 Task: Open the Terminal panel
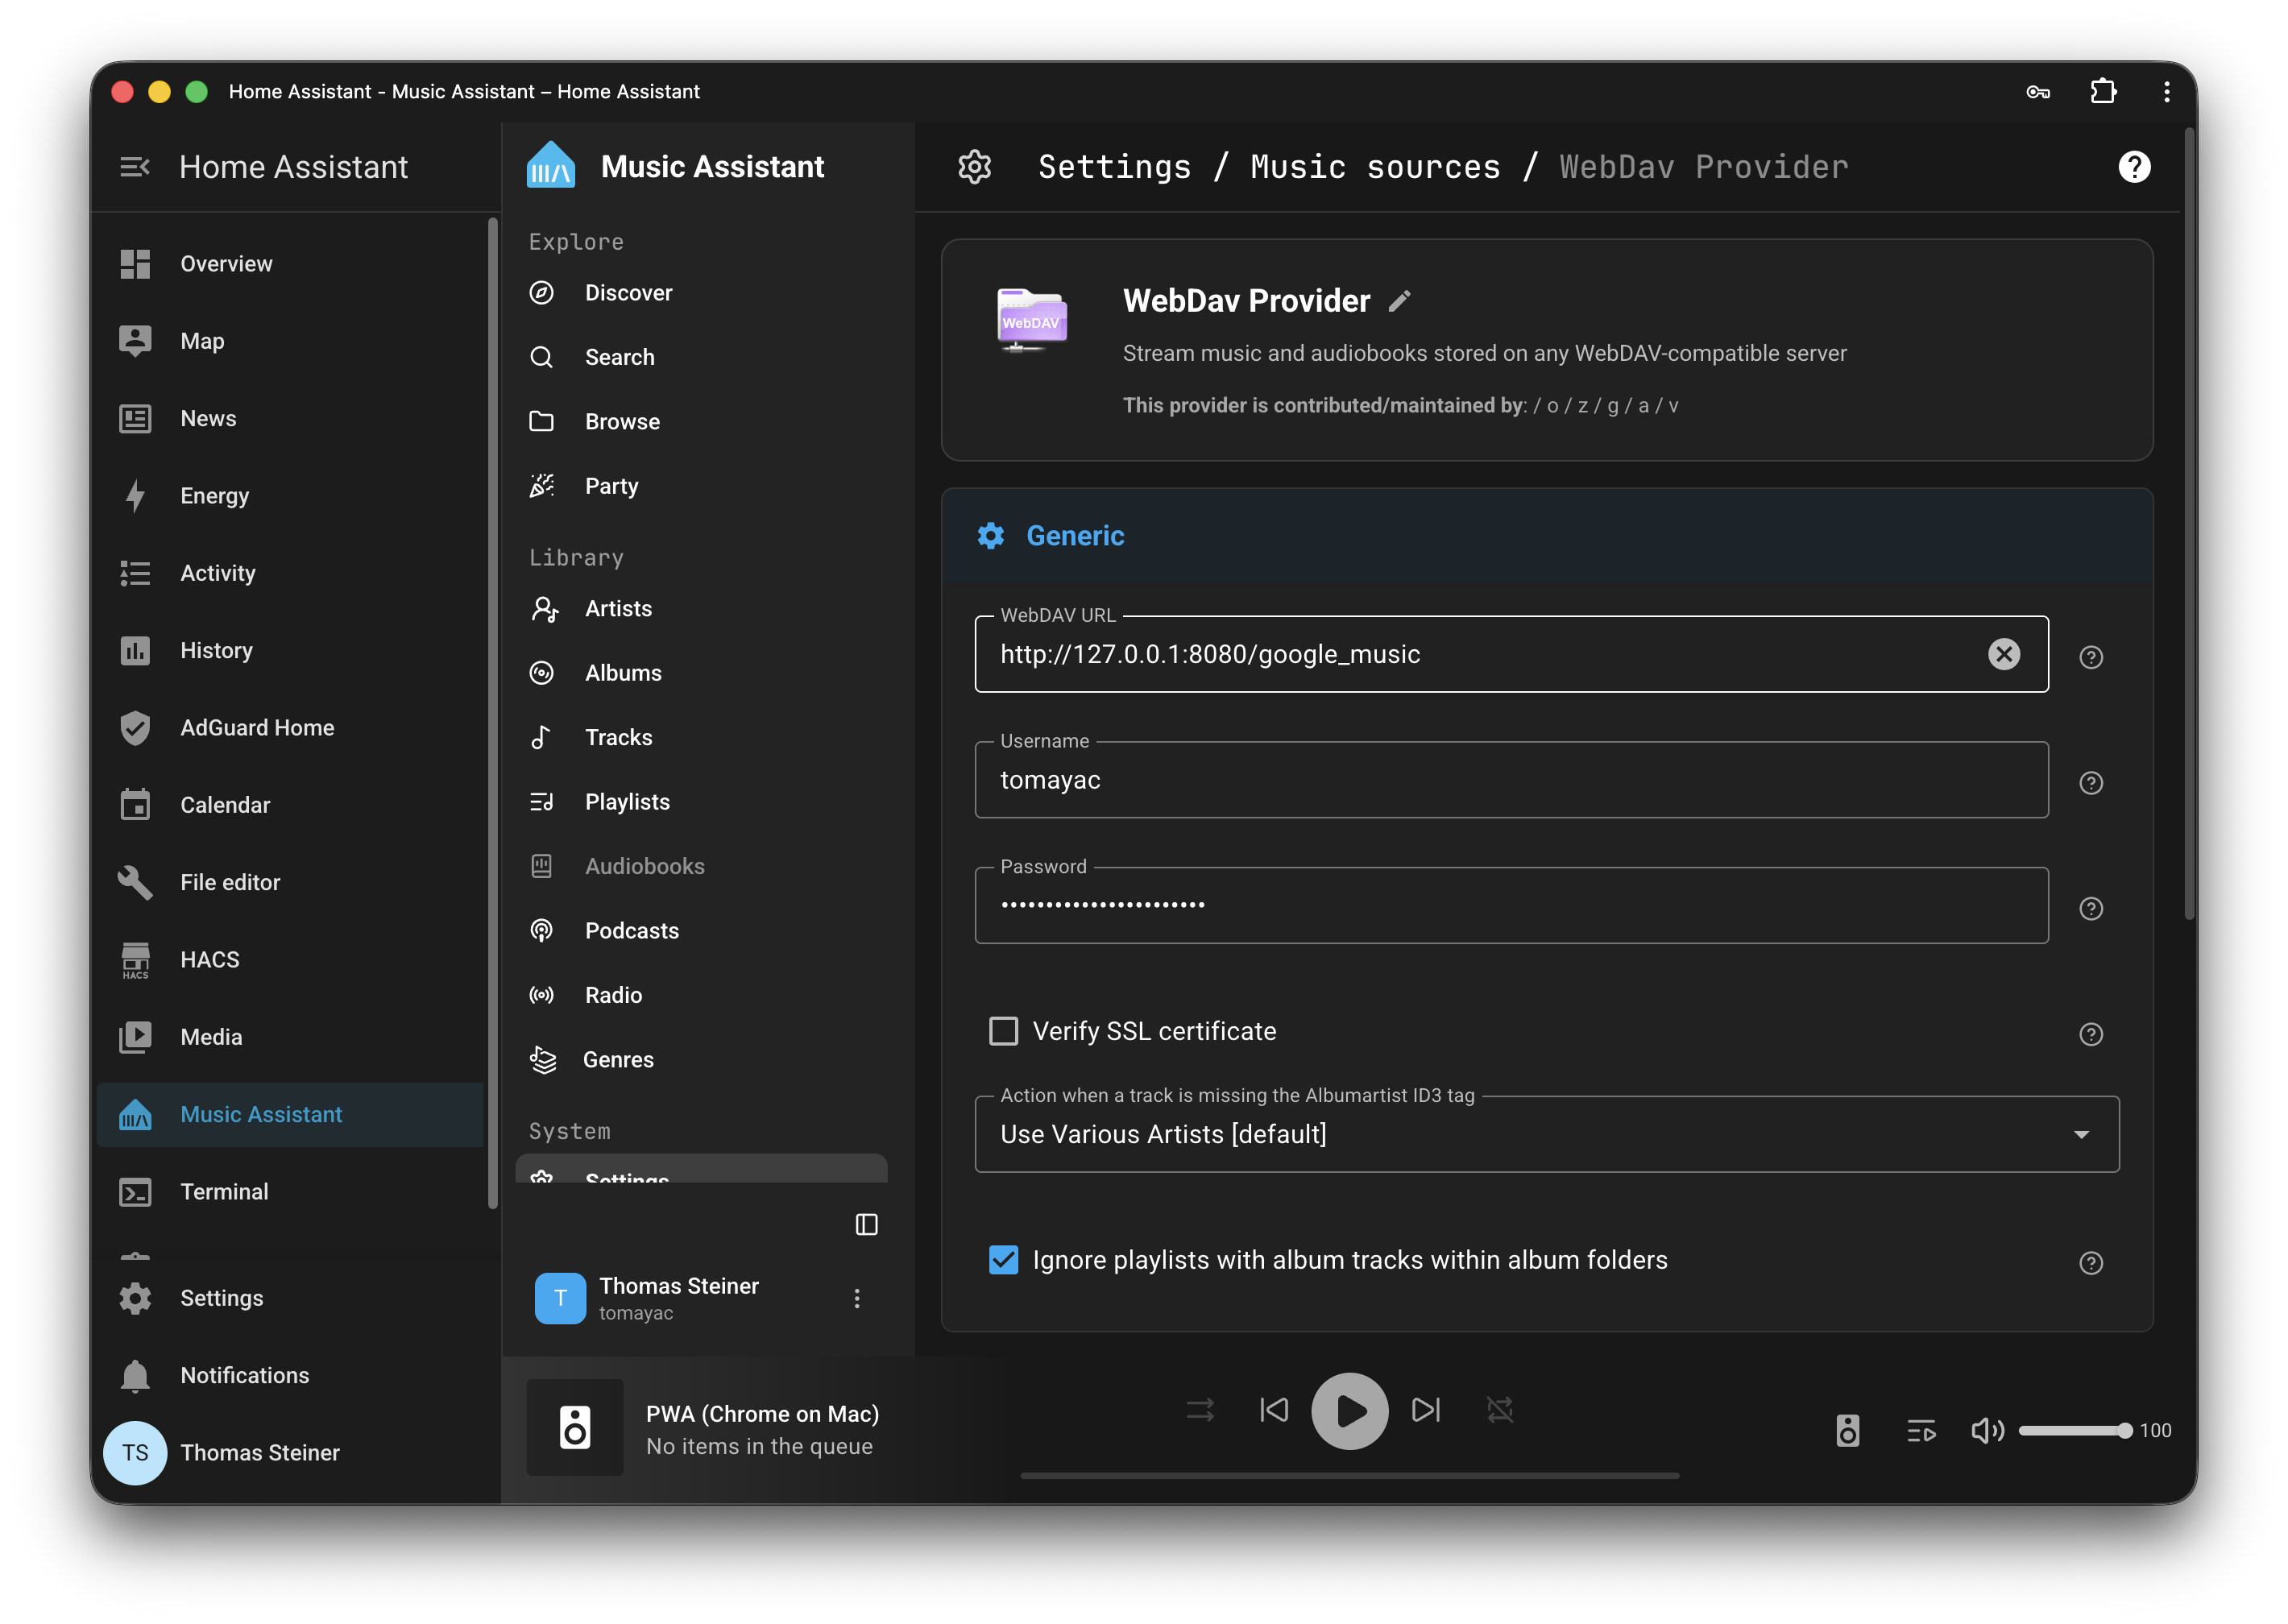pyautogui.click(x=290, y=1192)
